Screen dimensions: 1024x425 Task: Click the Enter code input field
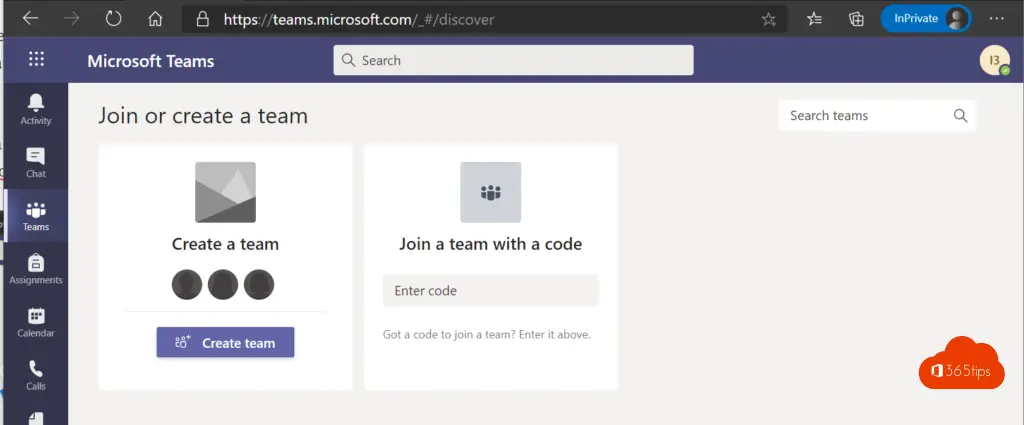(490, 291)
